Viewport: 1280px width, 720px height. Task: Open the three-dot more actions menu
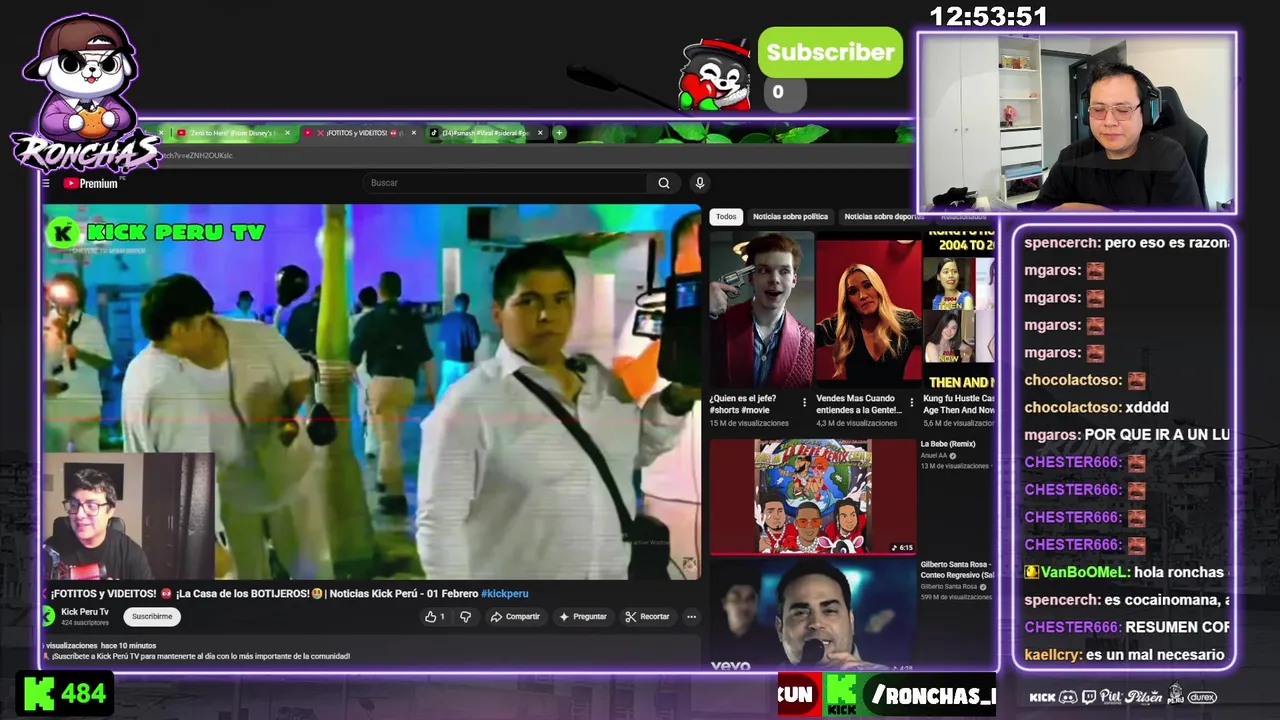coord(691,617)
